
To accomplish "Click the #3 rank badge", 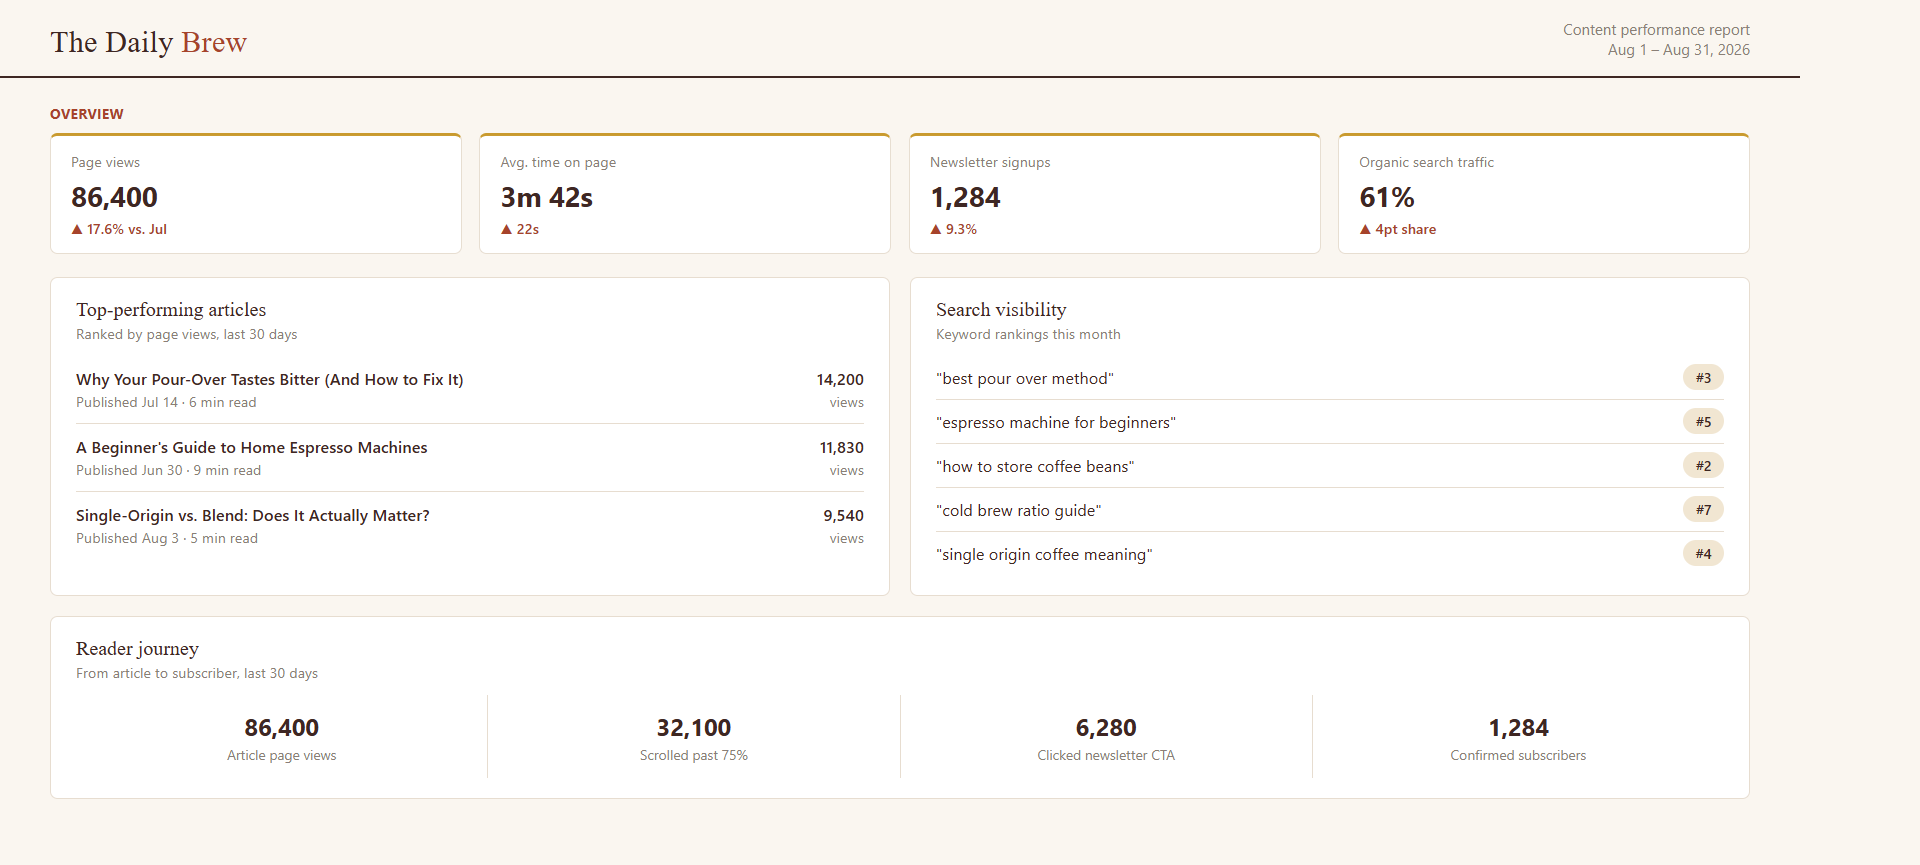I will [x=1703, y=378].
